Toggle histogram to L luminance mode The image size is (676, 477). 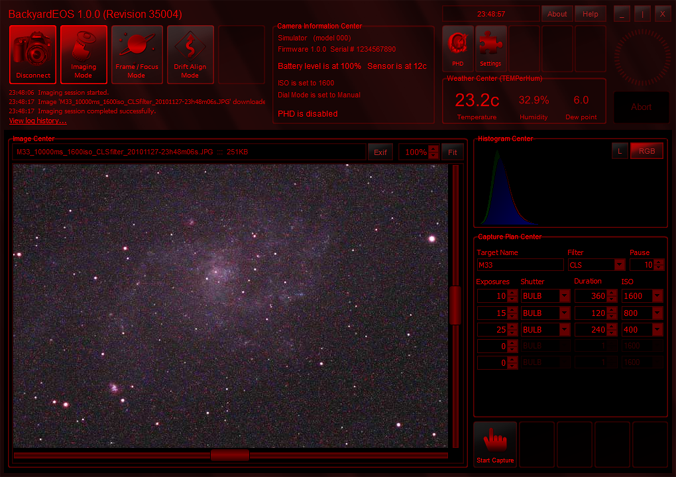point(620,151)
